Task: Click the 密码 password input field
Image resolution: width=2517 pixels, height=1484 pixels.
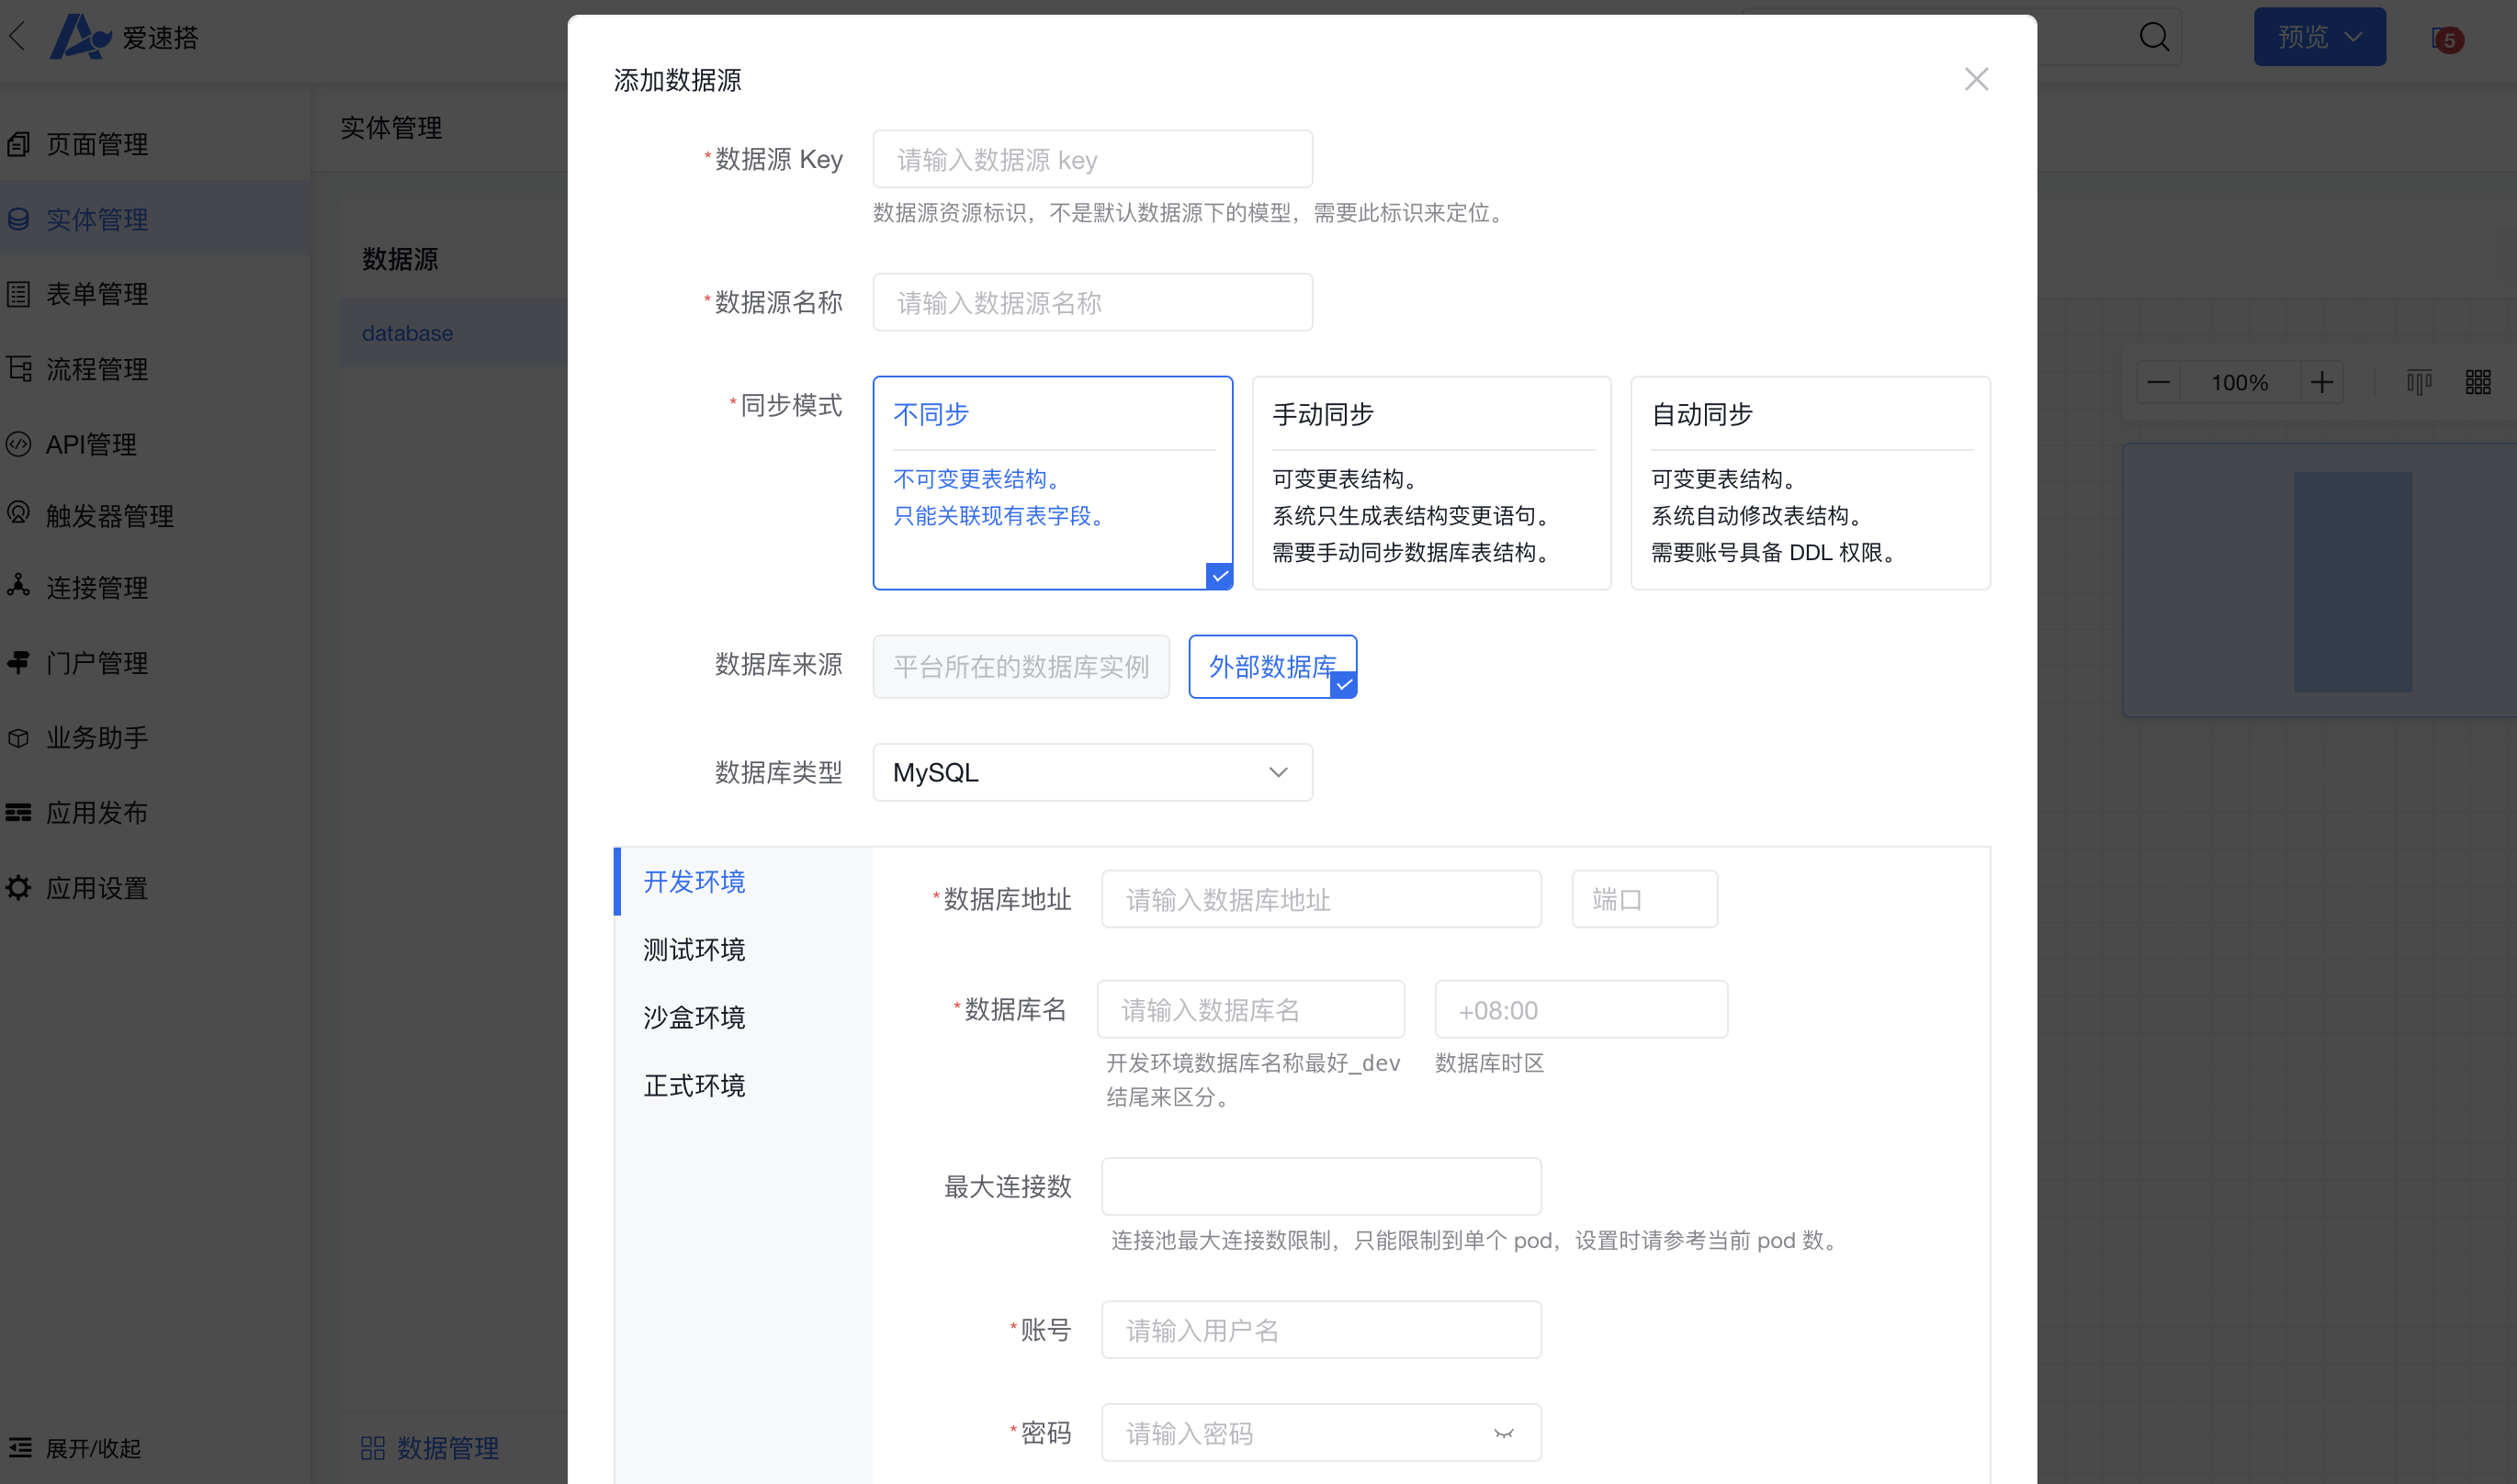Action: [x=1320, y=1432]
